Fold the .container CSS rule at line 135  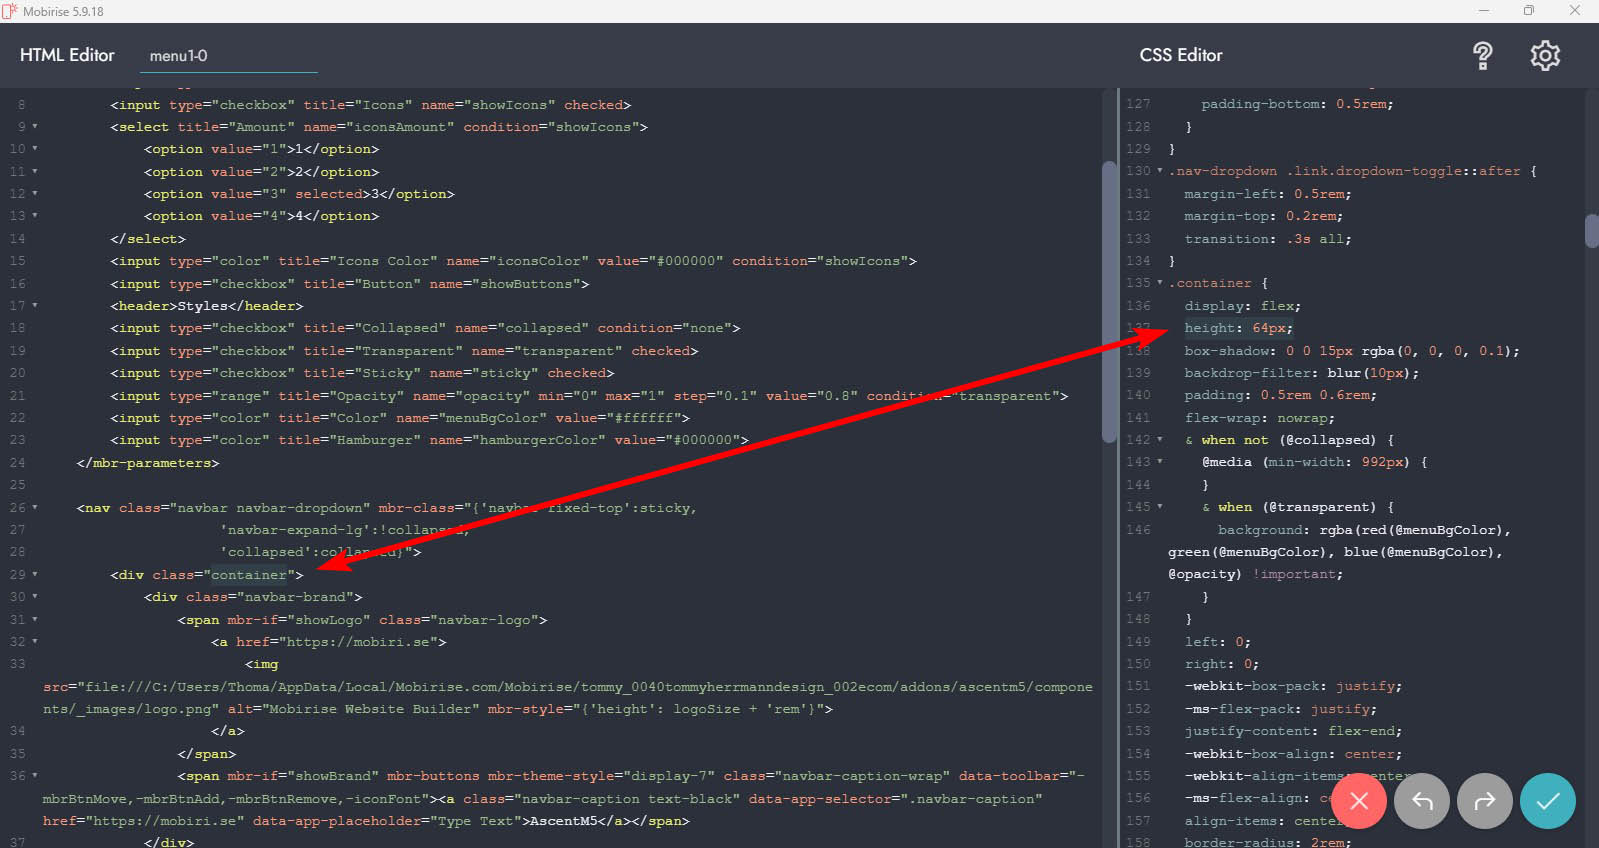1160,283
